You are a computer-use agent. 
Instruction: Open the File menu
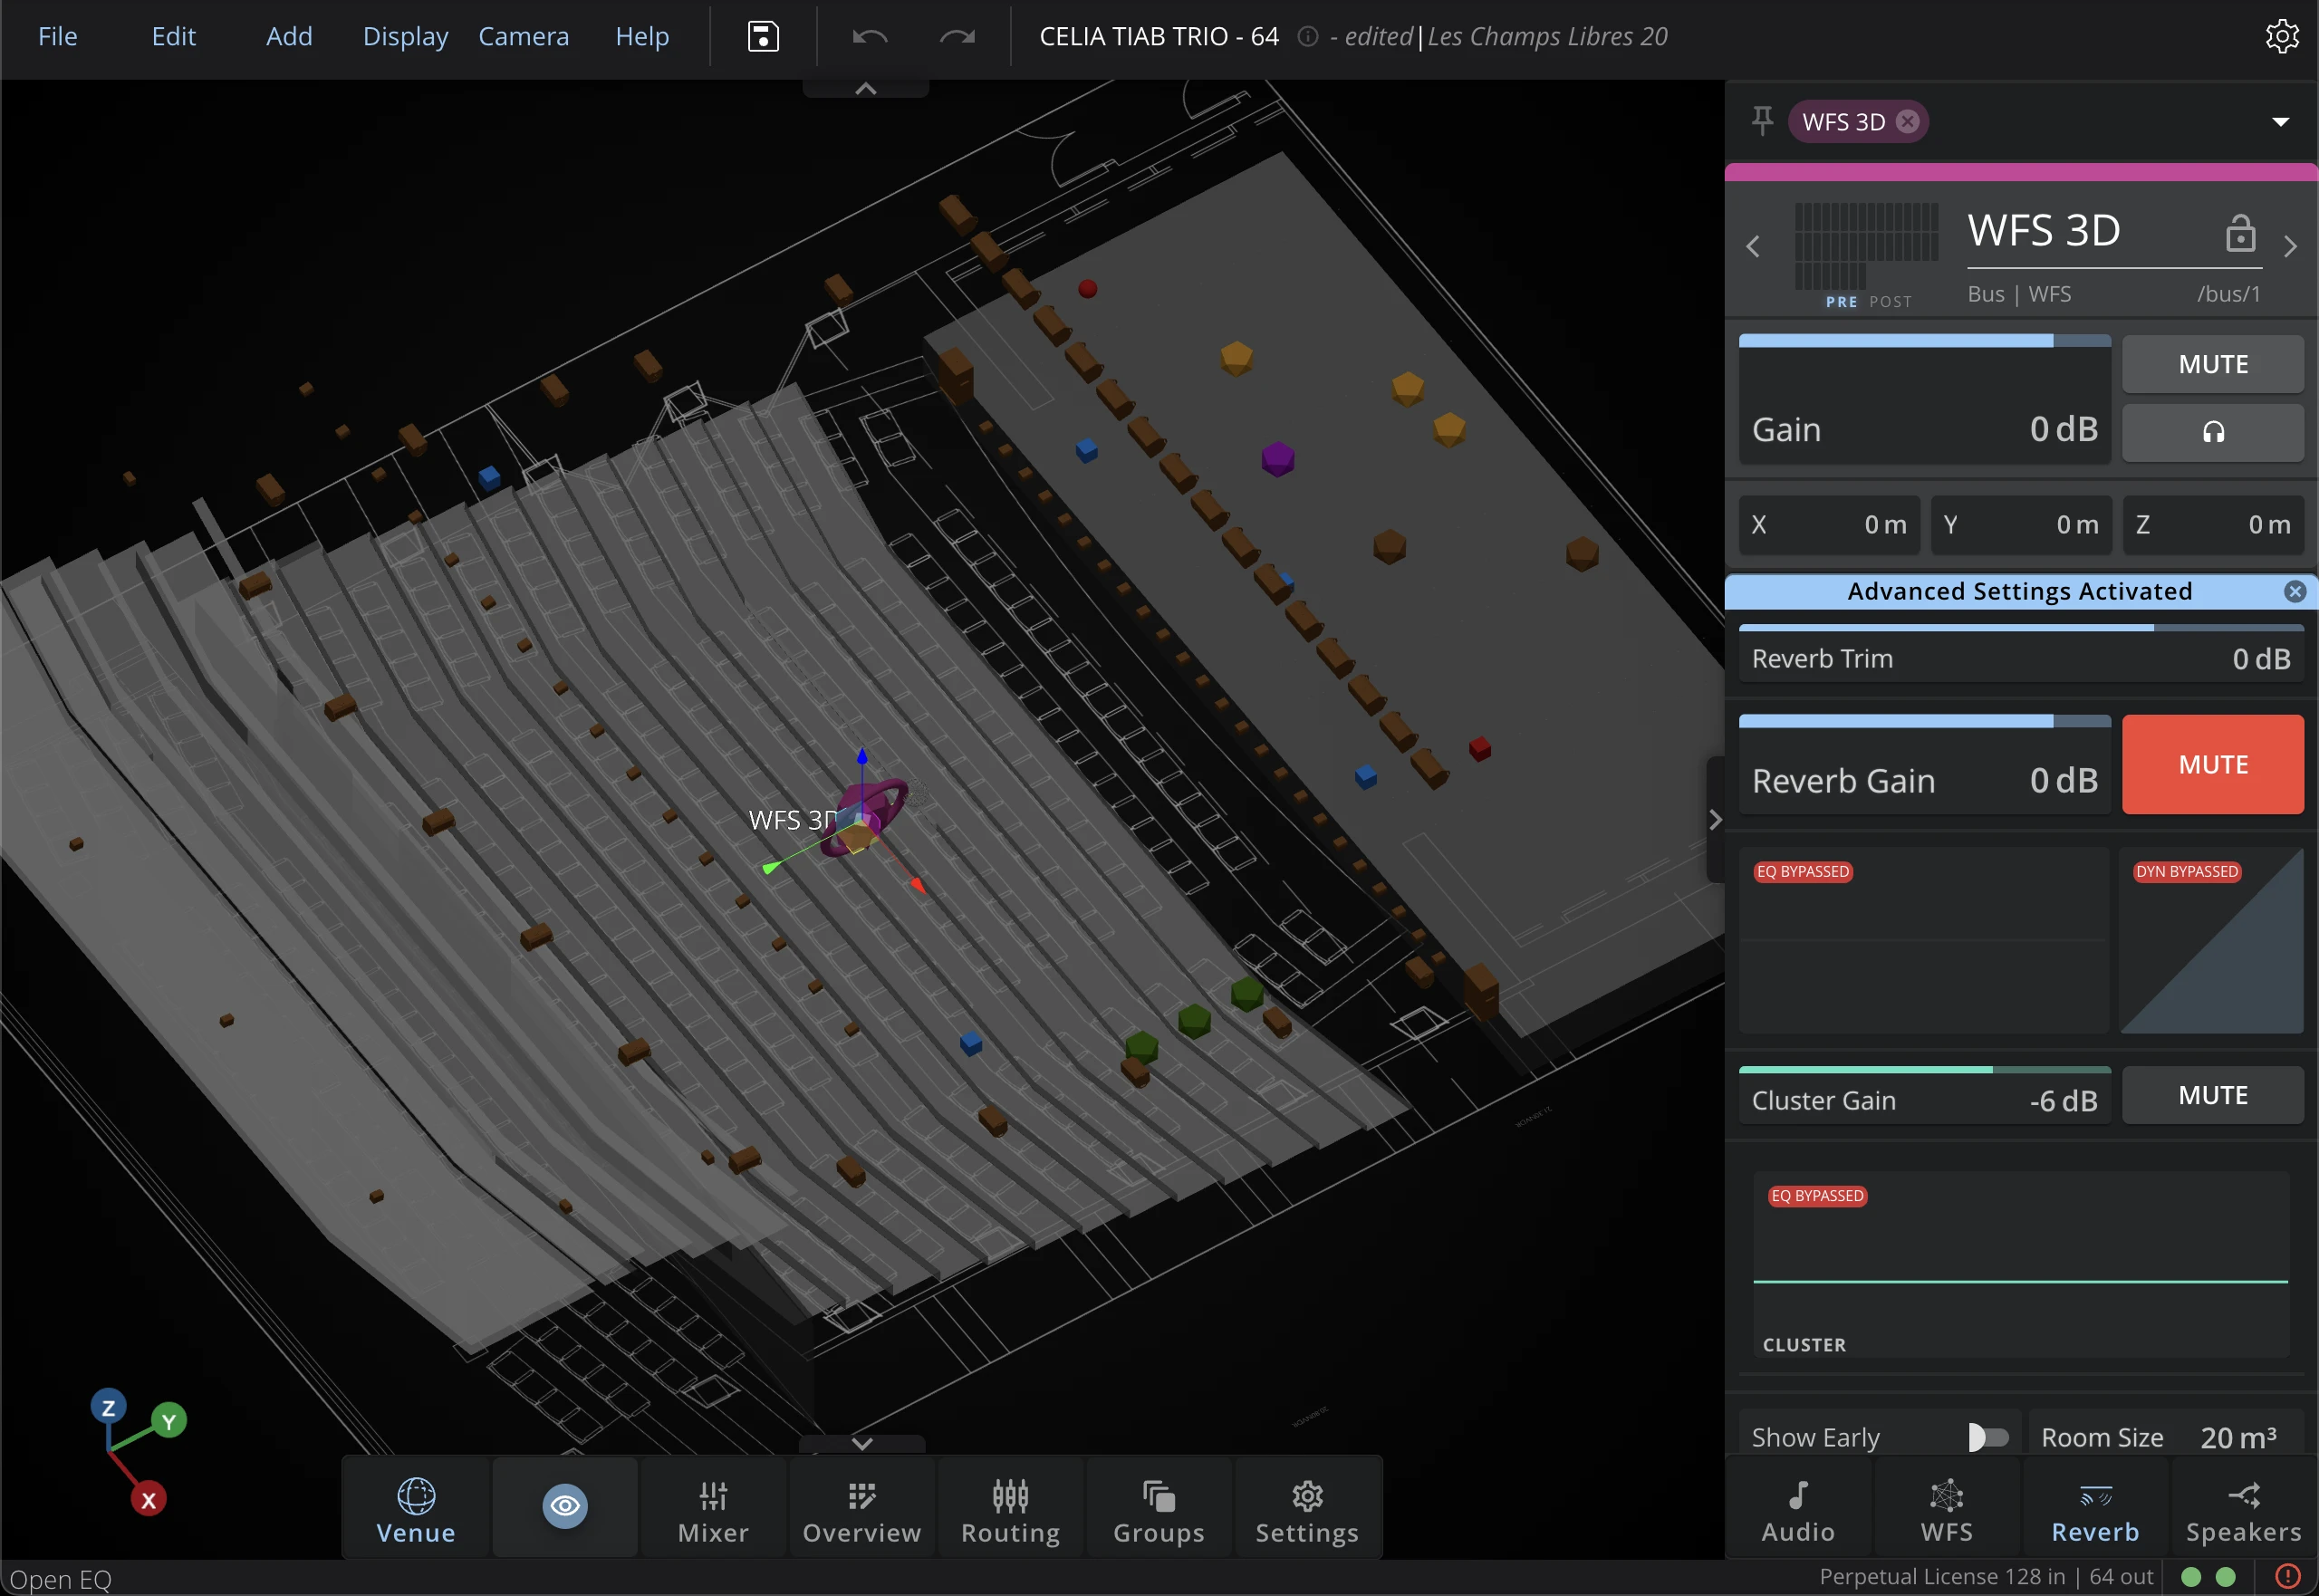coord(57,37)
